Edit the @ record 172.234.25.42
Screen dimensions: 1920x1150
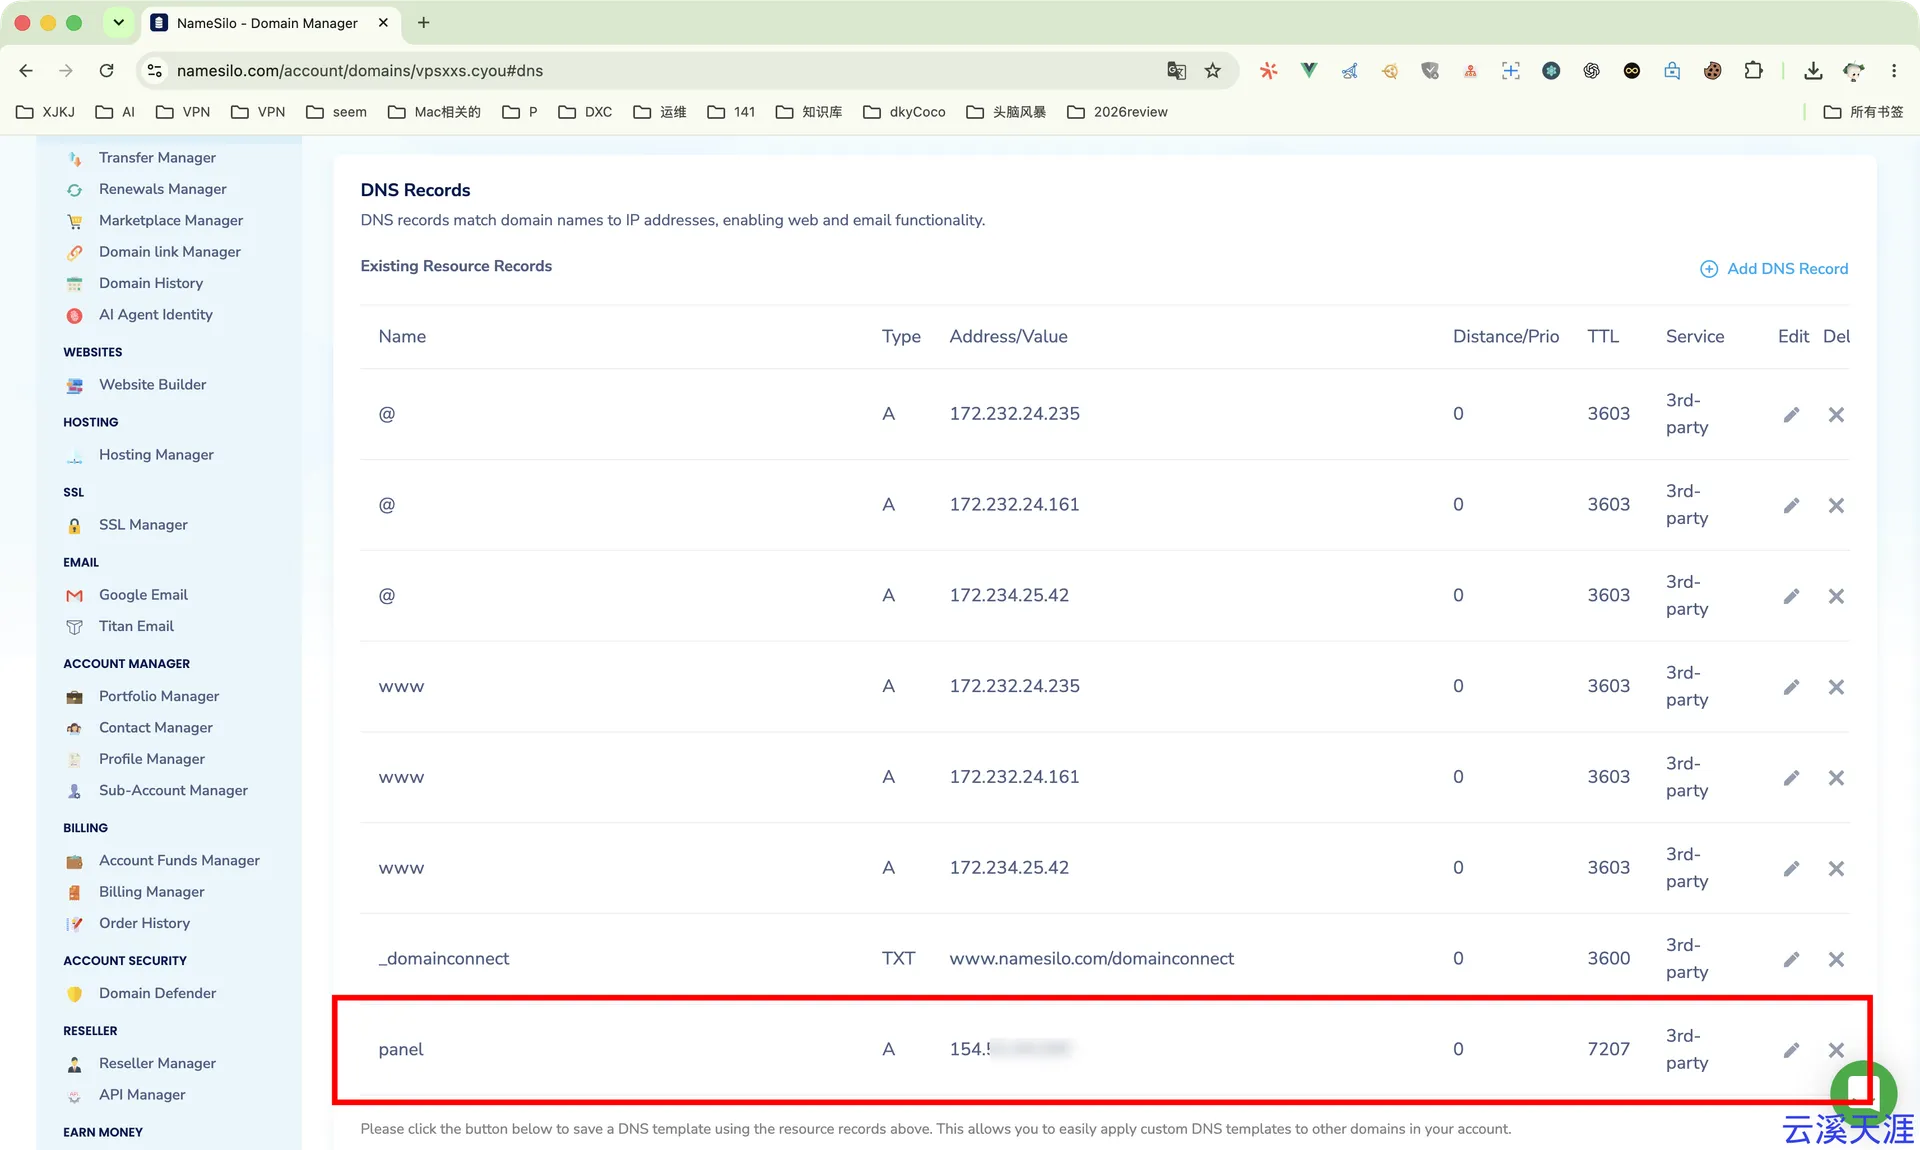point(1791,596)
